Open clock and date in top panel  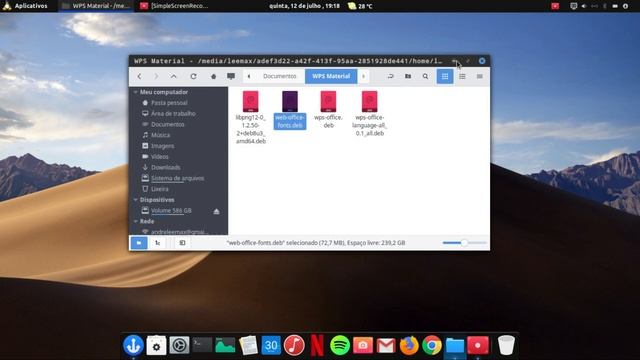(304, 6)
